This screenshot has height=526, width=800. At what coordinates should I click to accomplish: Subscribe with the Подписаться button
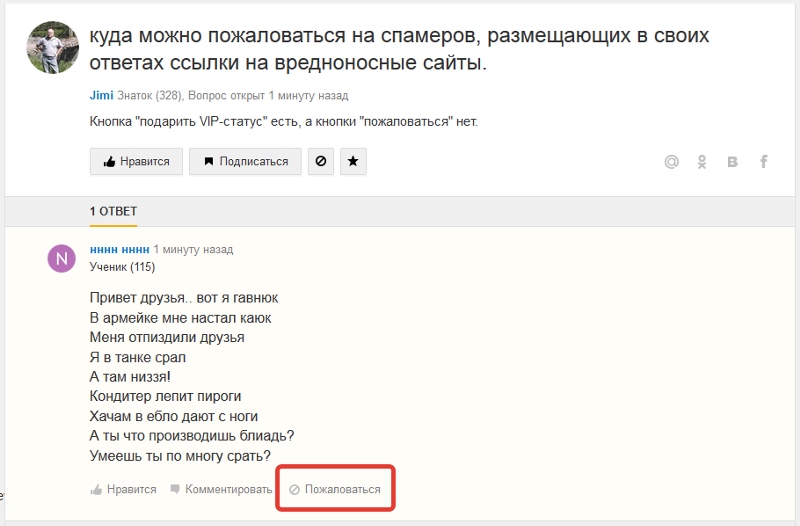245,162
